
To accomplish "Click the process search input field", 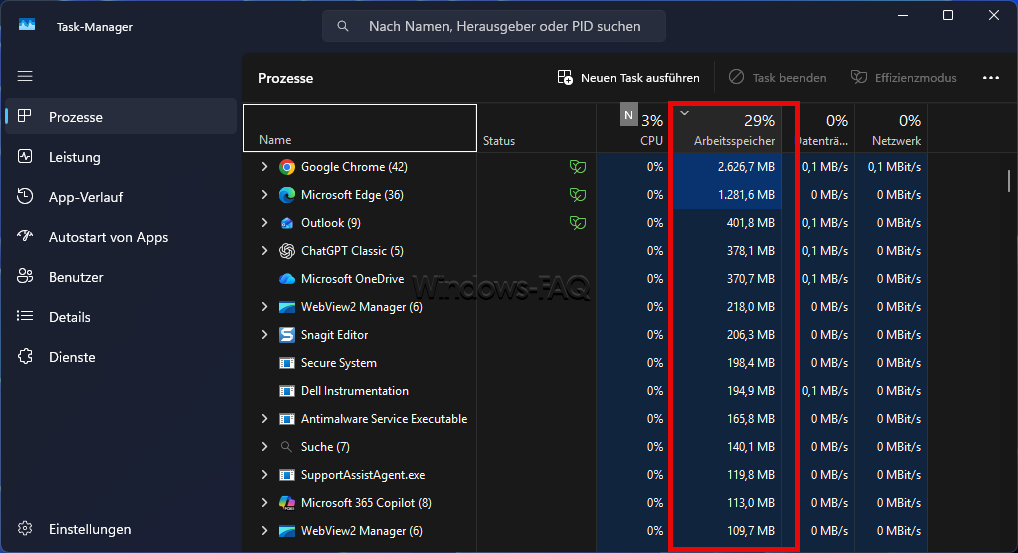I will [494, 26].
